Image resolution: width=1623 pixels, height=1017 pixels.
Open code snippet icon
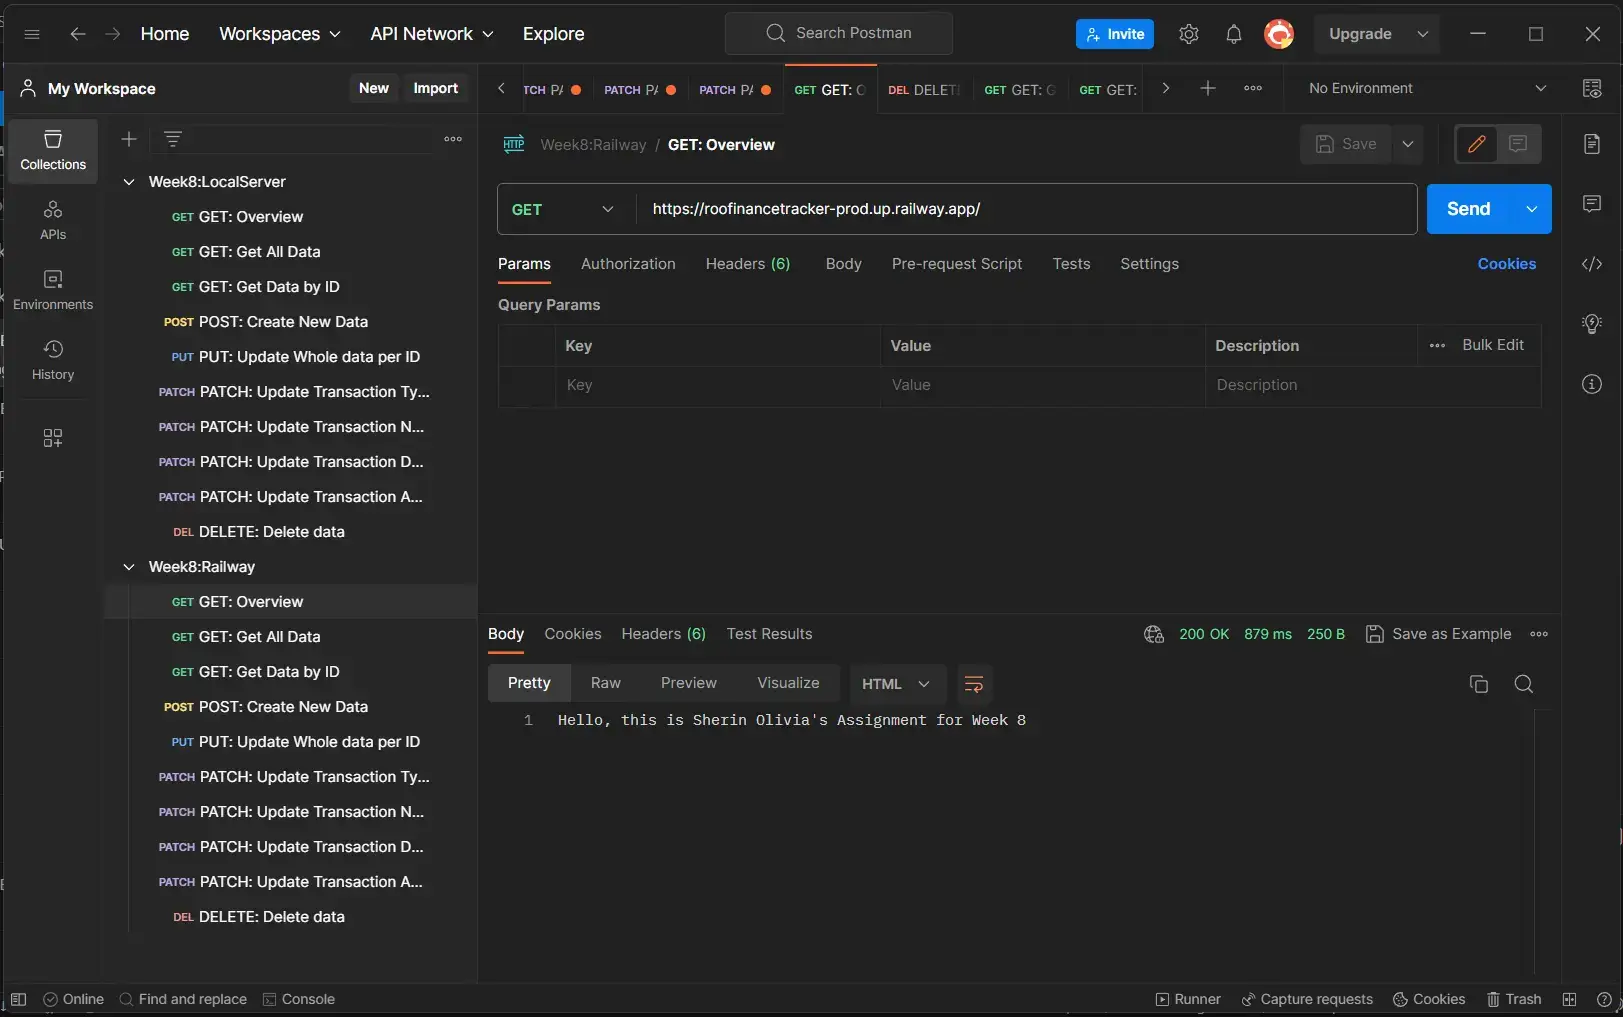(x=1592, y=264)
